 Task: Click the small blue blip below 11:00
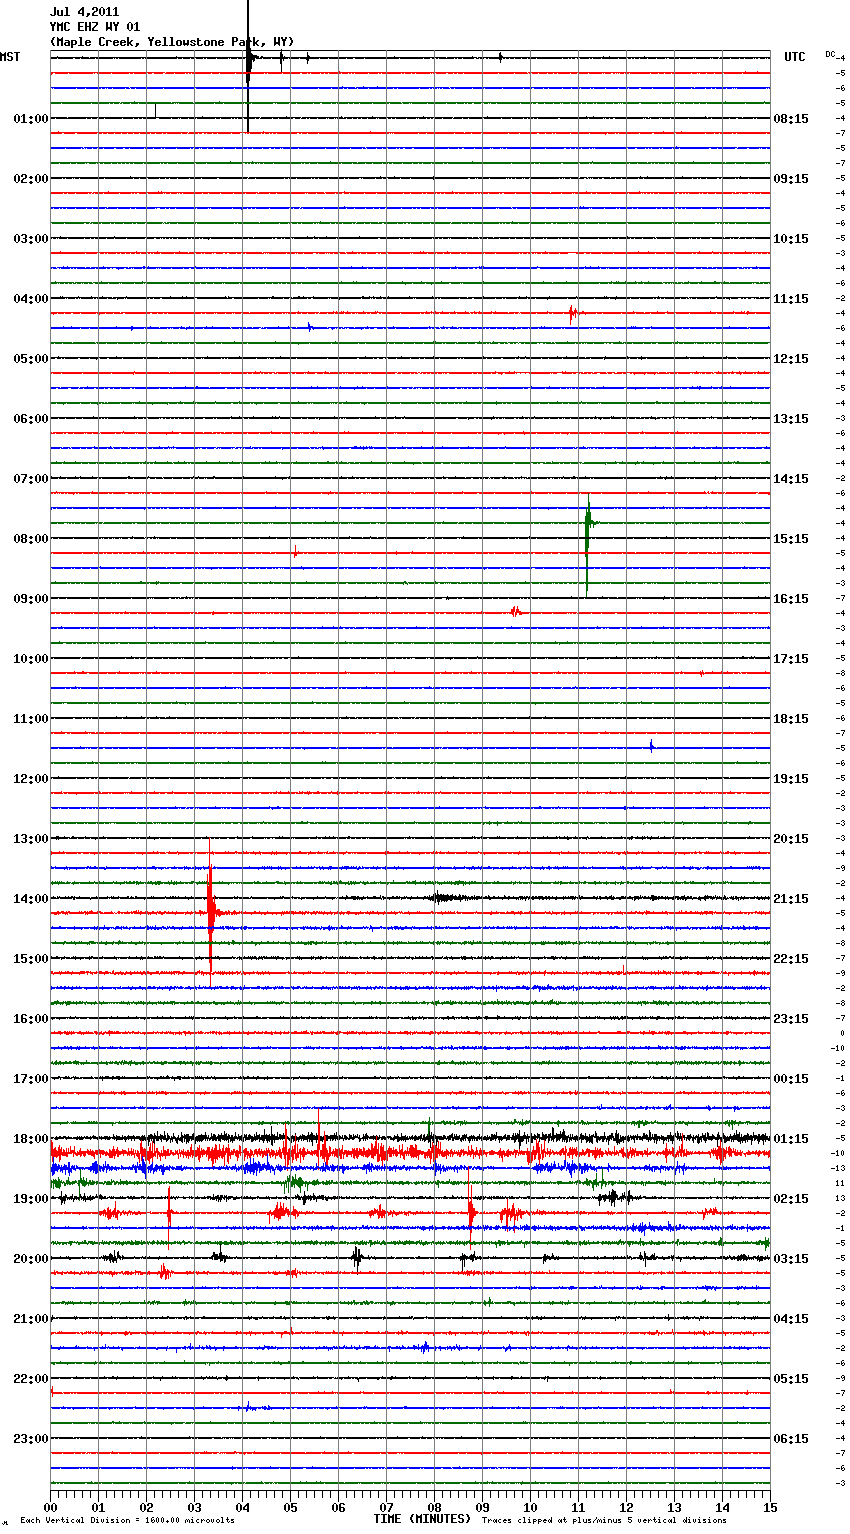tap(652, 746)
